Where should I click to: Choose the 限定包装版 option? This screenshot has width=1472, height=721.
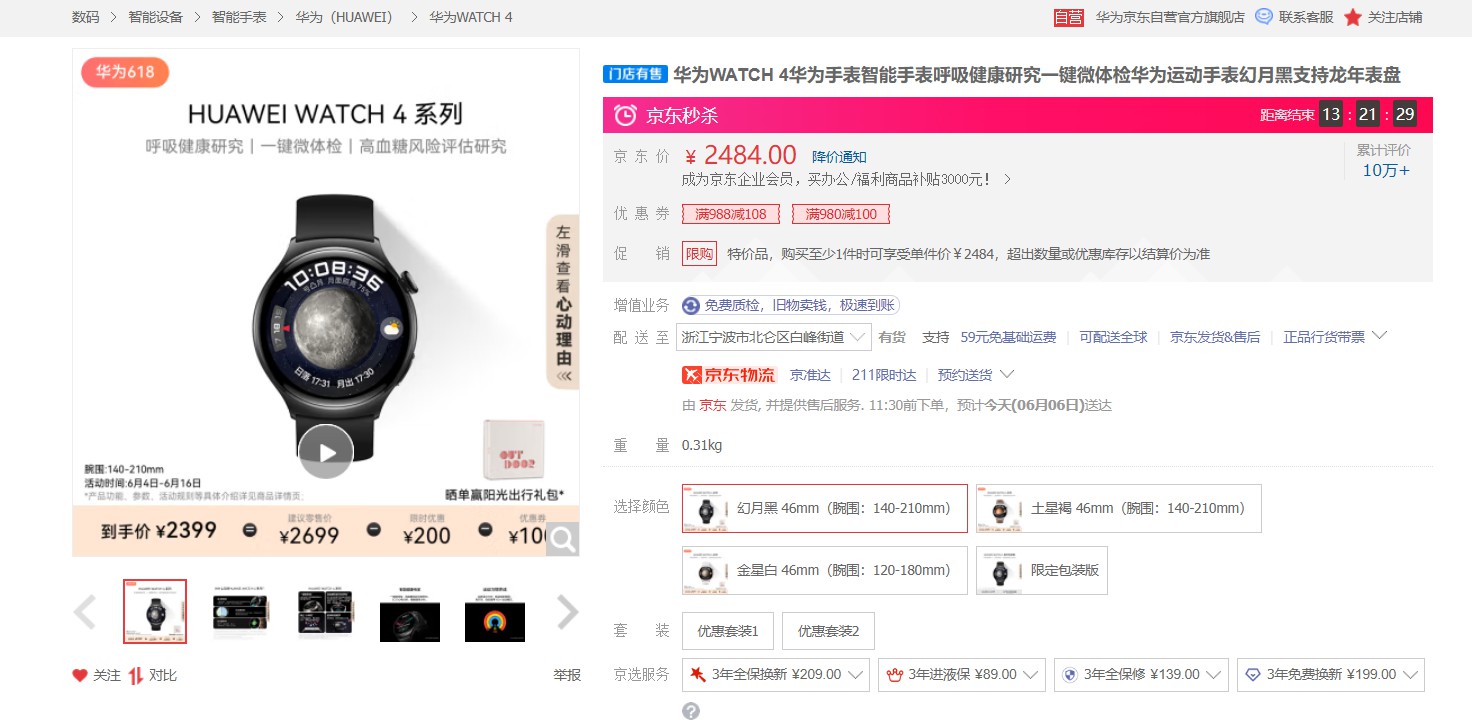click(x=1042, y=570)
